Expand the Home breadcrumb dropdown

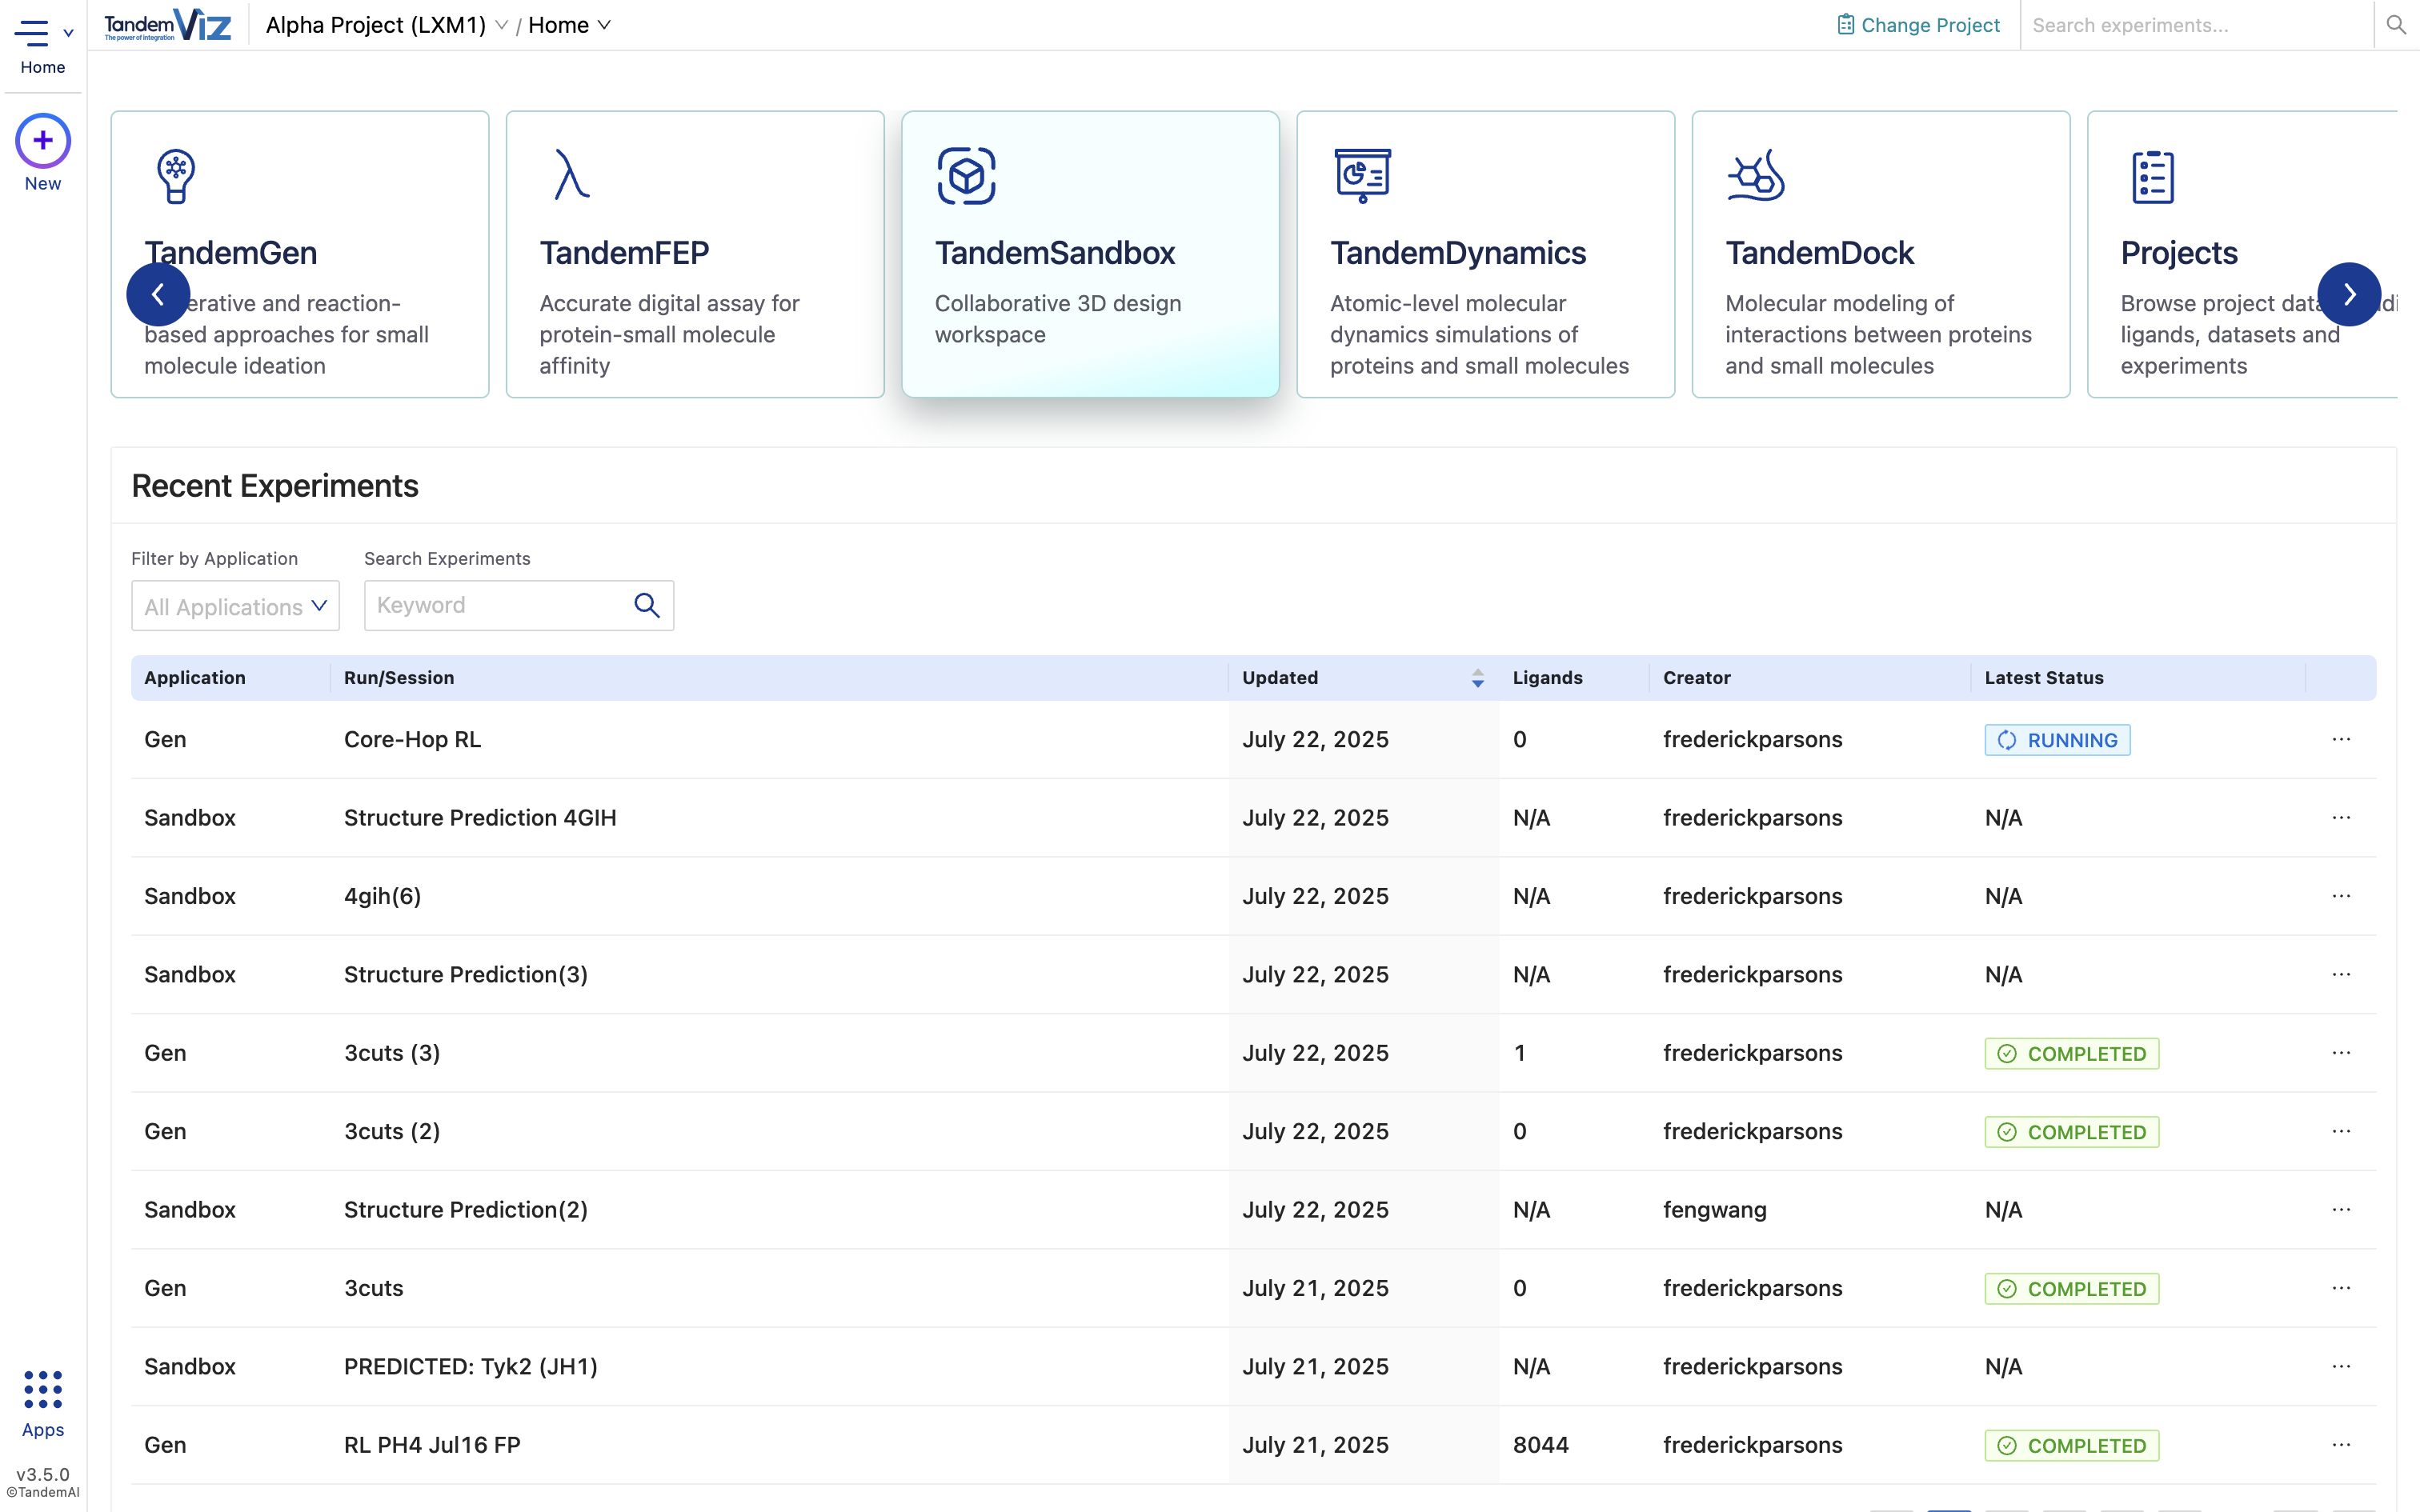(x=604, y=25)
